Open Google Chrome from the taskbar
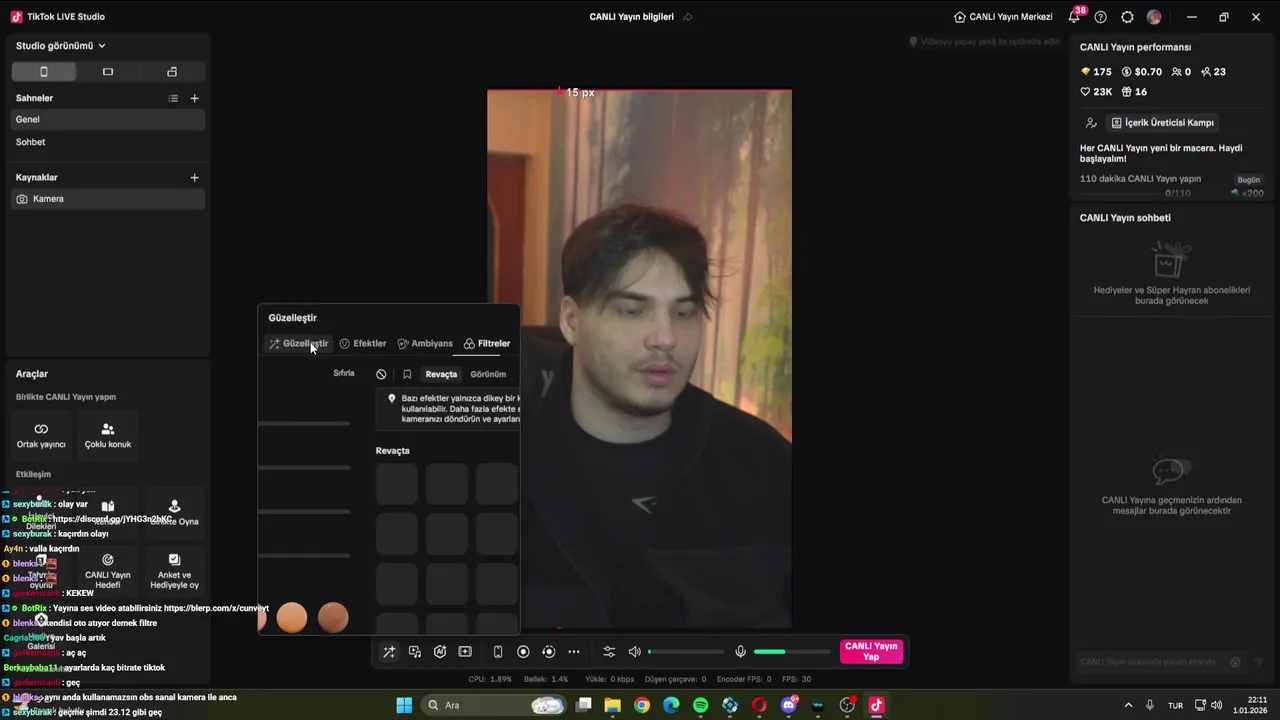Screen dimensions: 1280x720 tap(642, 705)
